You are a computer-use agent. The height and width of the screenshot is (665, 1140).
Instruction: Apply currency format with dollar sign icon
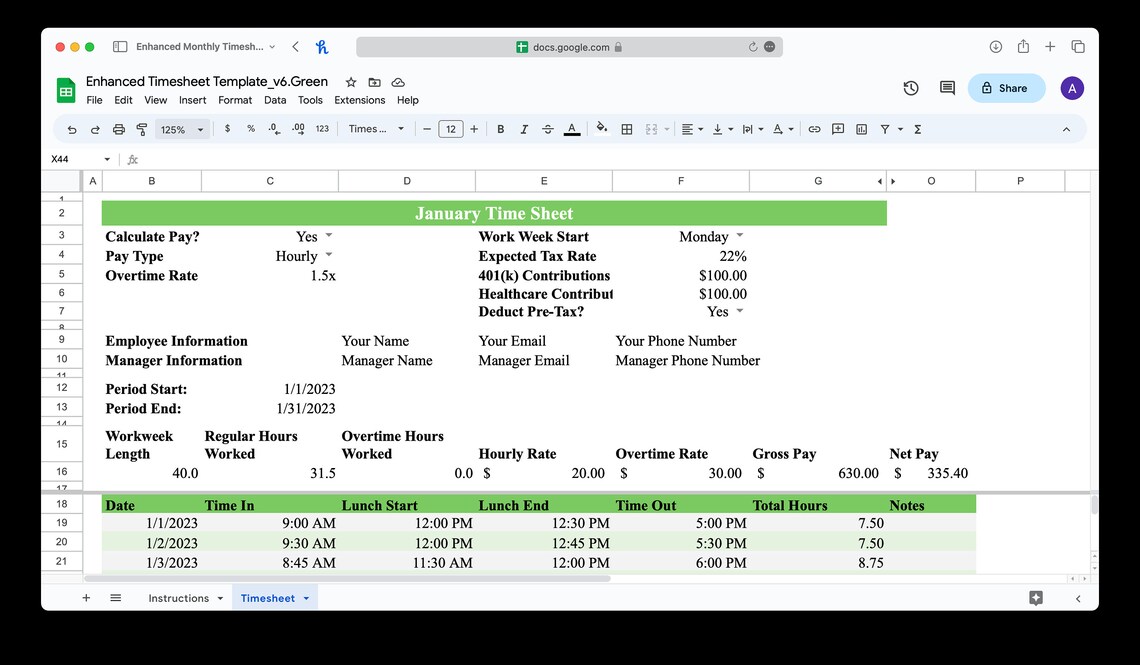point(226,129)
